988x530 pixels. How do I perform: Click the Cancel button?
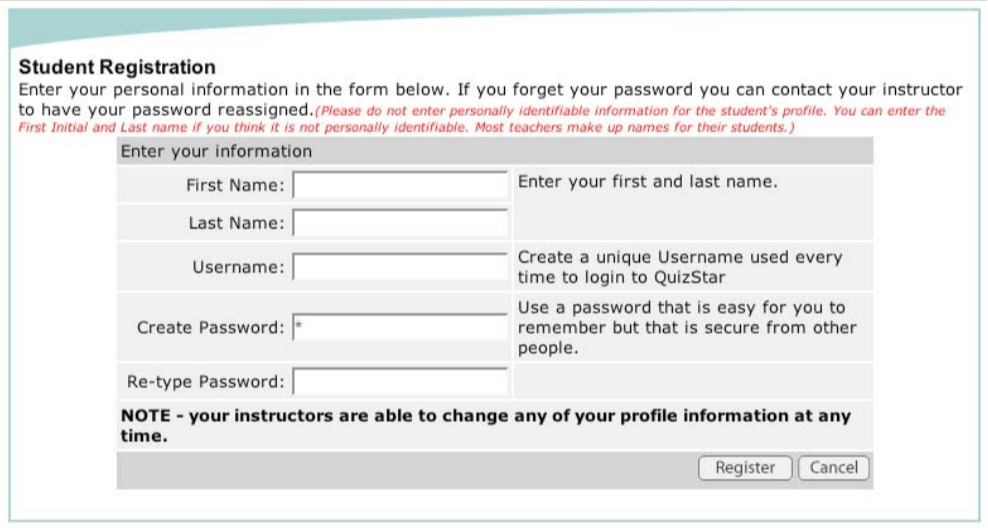(x=834, y=468)
